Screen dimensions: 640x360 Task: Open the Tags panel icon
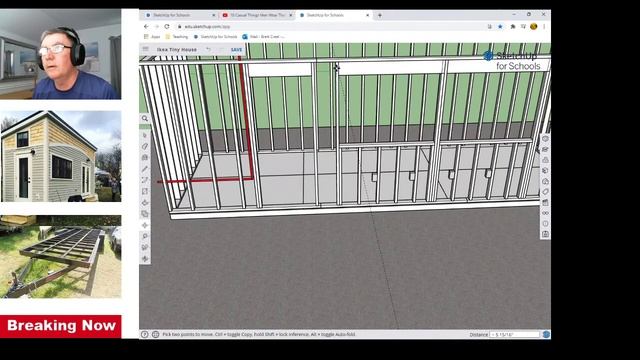tap(545, 192)
